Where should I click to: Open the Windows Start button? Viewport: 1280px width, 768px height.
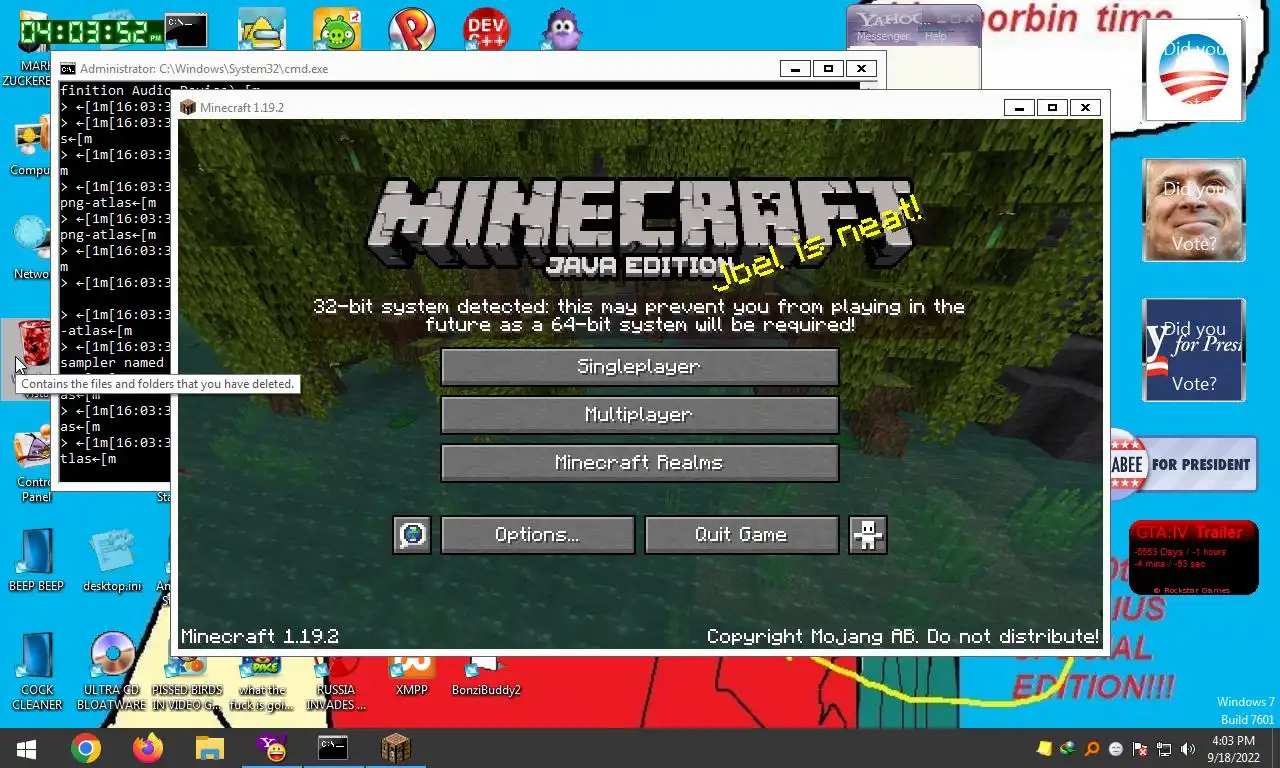click(26, 748)
